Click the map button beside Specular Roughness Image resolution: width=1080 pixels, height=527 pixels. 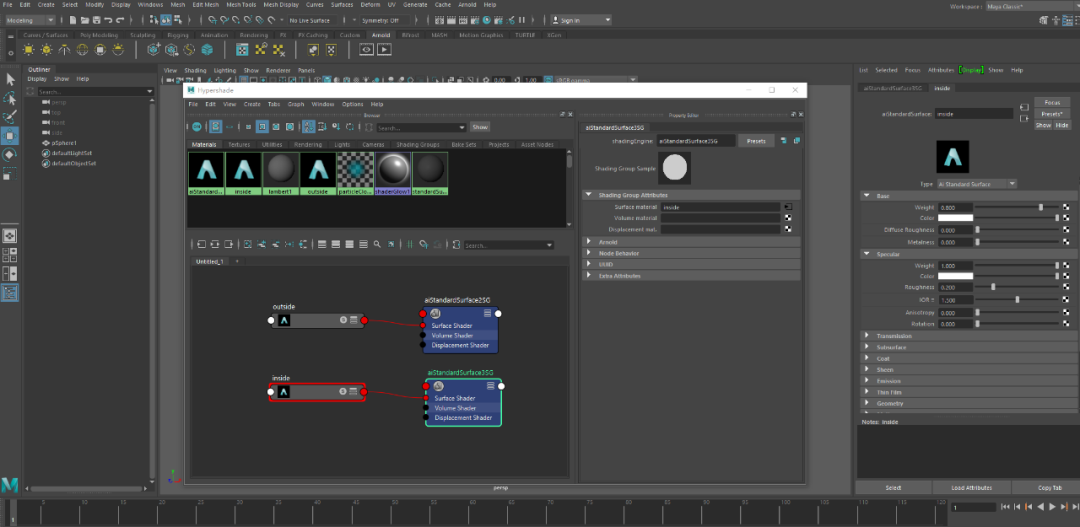pyautogui.click(x=1066, y=287)
